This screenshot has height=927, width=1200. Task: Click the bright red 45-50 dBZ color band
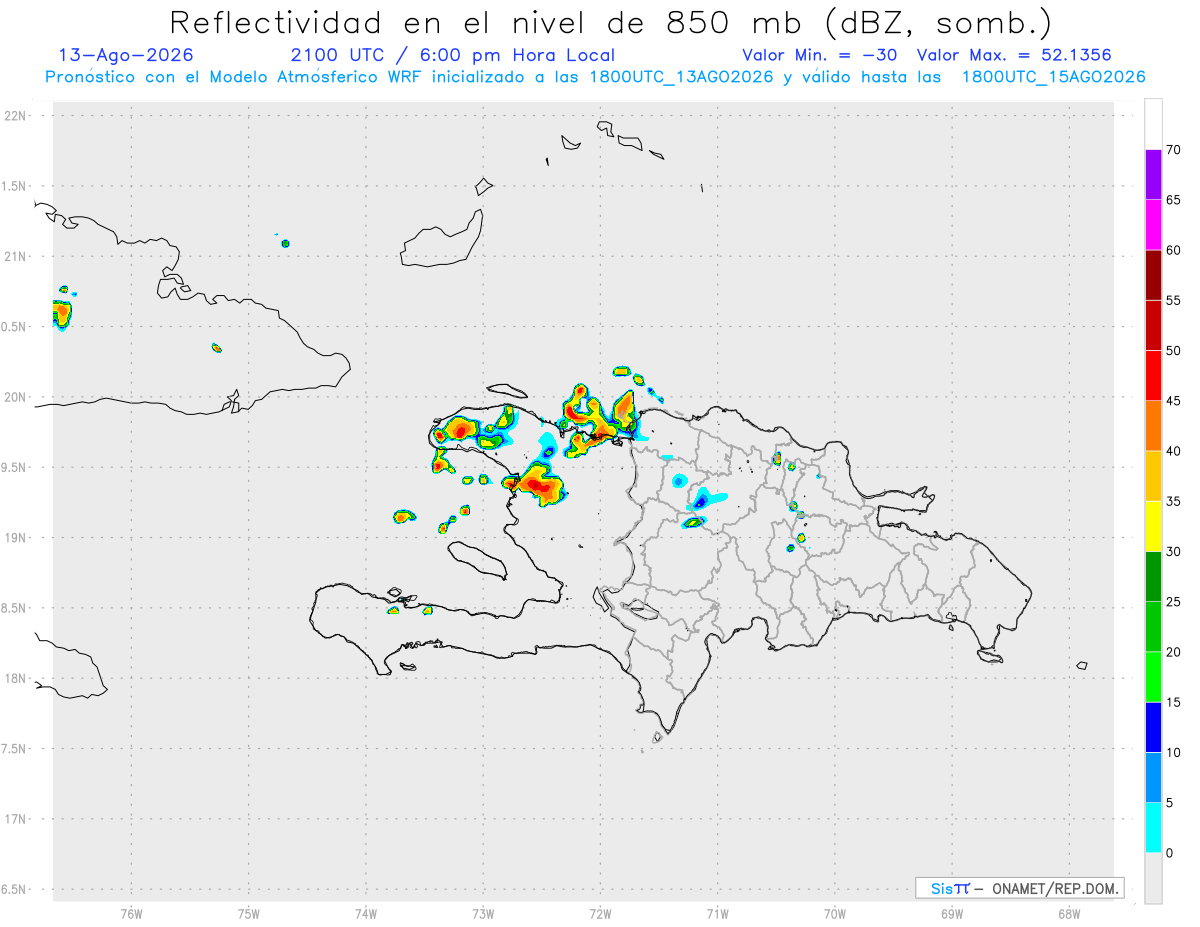(x=1153, y=376)
